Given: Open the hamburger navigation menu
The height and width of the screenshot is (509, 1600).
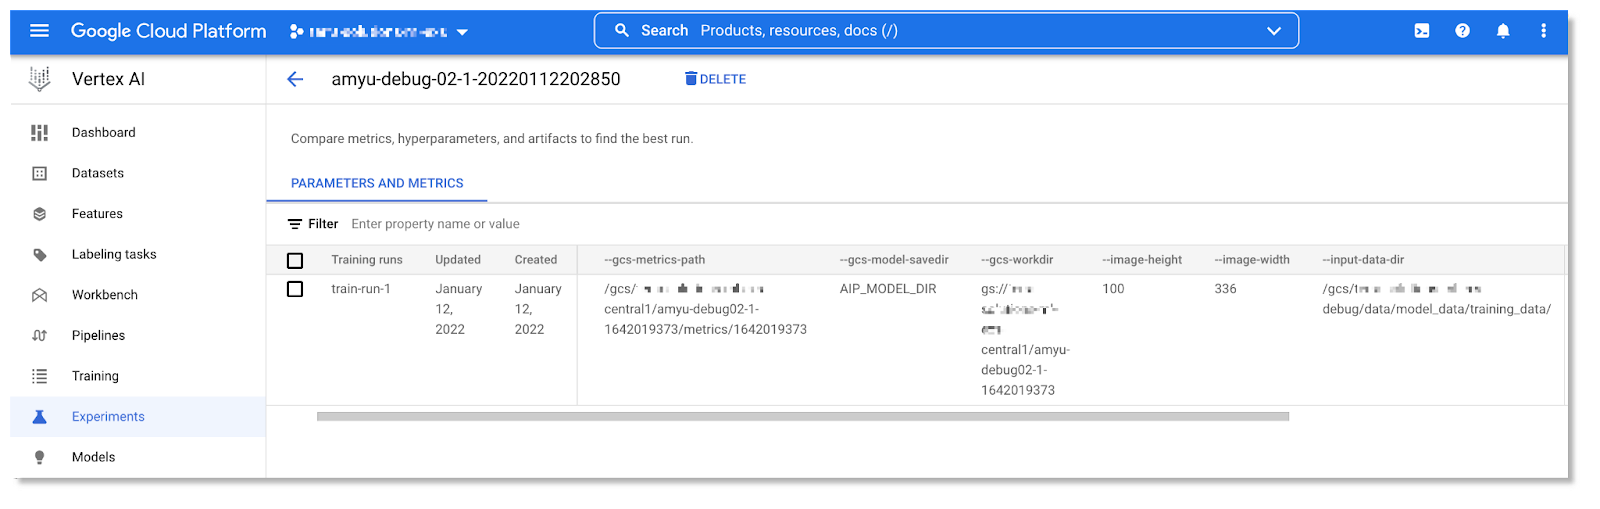Looking at the screenshot, I should (39, 31).
